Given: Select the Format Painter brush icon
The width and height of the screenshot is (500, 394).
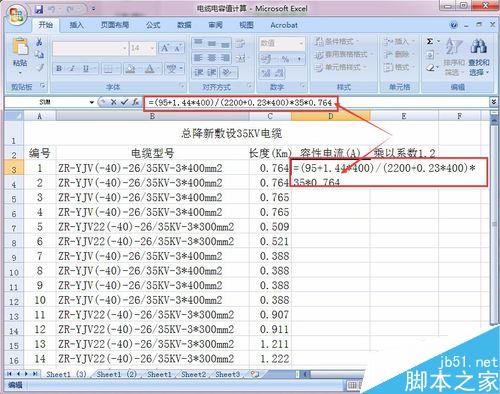Looking at the screenshot, I should click(41, 67).
